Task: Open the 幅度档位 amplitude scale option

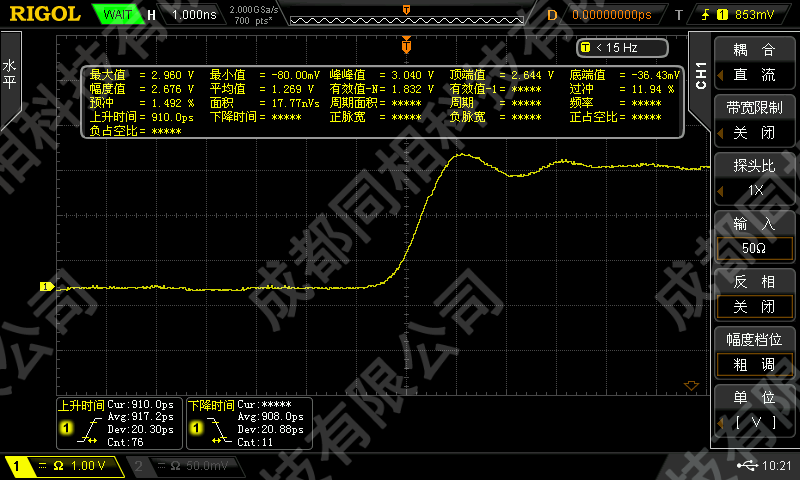Action: click(x=754, y=352)
